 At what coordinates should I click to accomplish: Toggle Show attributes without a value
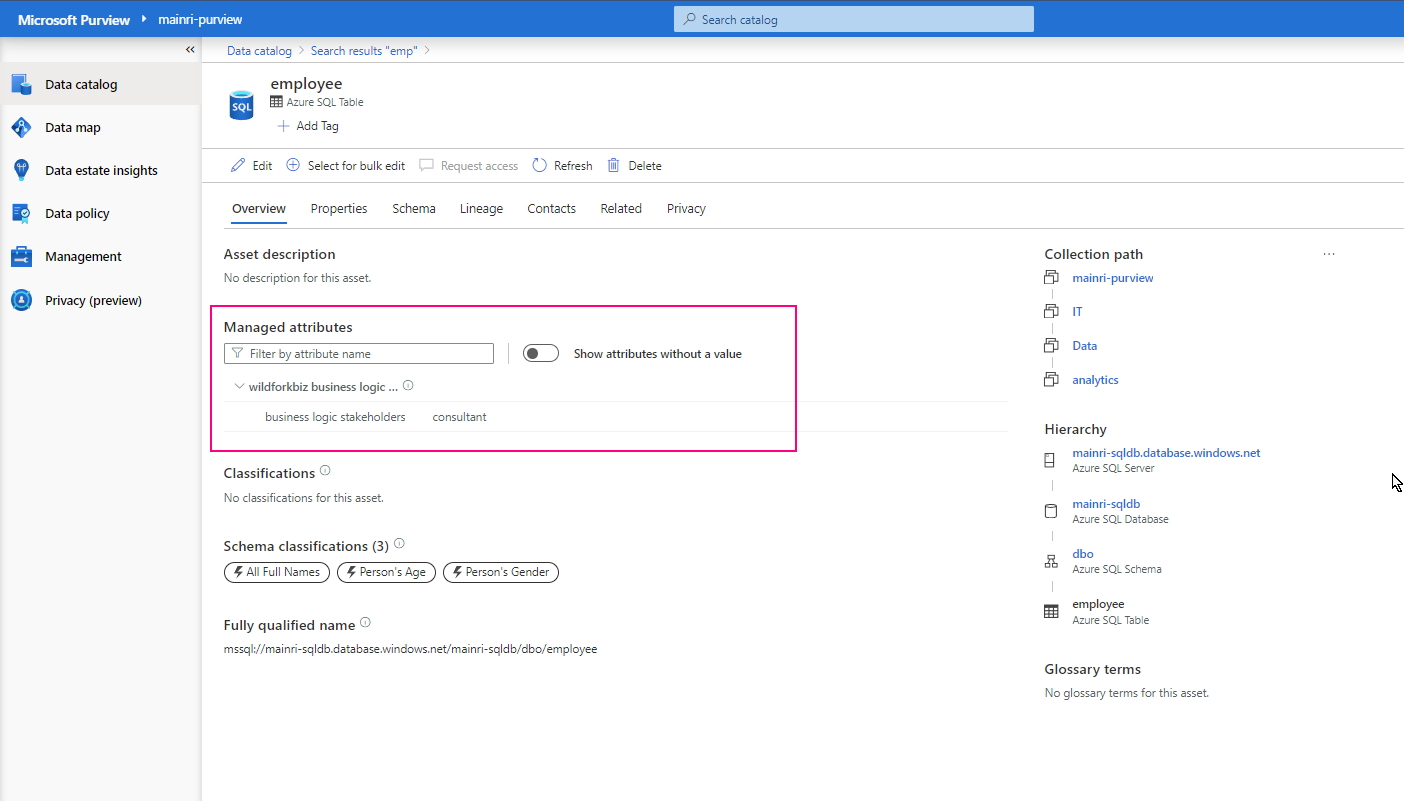coord(541,354)
